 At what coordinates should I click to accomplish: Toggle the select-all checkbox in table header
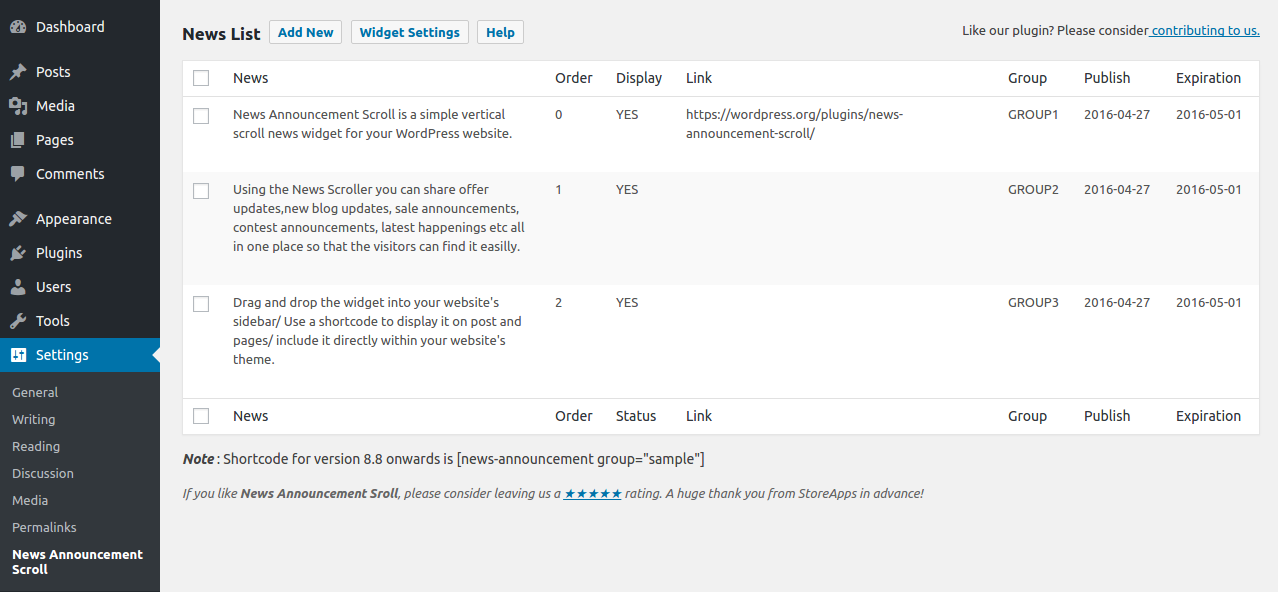(x=201, y=78)
